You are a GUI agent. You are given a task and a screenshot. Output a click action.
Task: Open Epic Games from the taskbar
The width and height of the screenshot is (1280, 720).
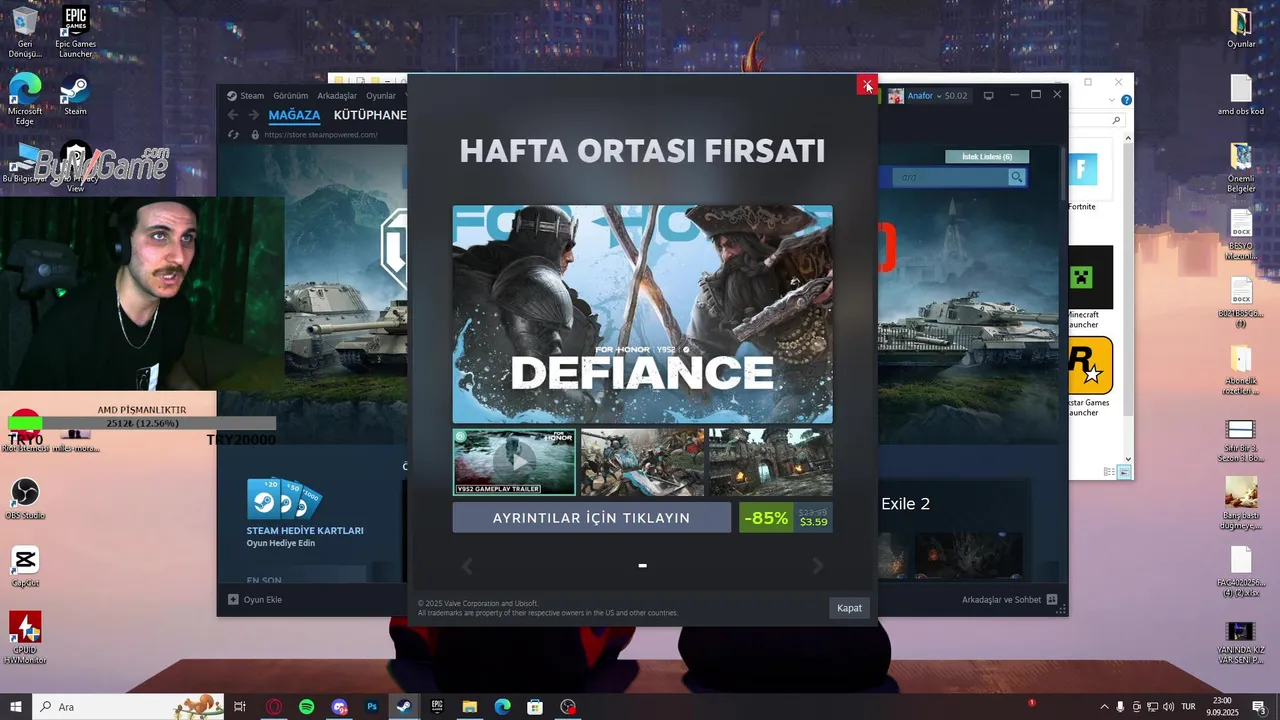pyautogui.click(x=437, y=707)
